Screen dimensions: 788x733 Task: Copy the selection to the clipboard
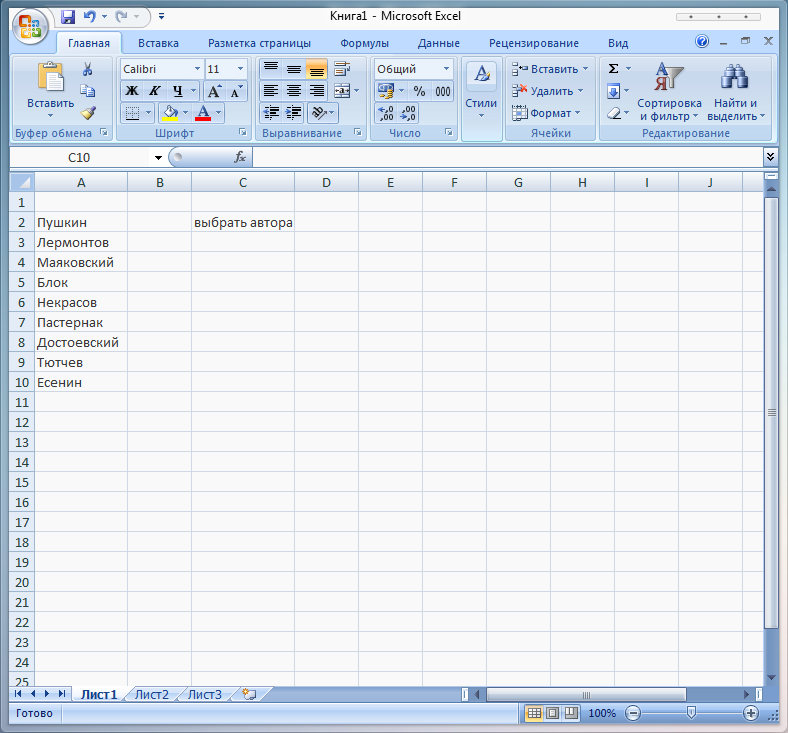pyautogui.click(x=87, y=91)
